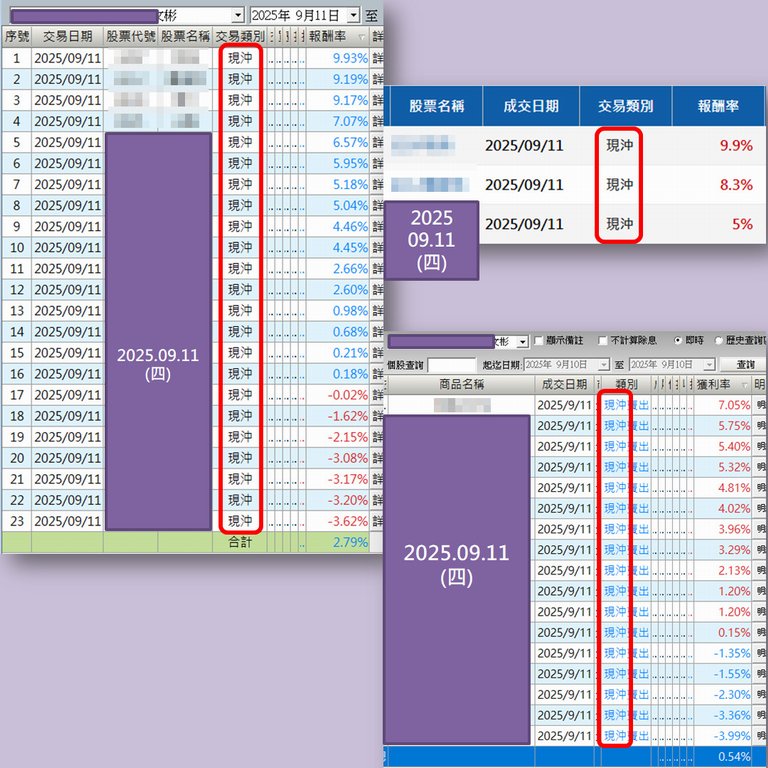Select the 即時 radio button
The image size is (768, 768).
coord(677,341)
